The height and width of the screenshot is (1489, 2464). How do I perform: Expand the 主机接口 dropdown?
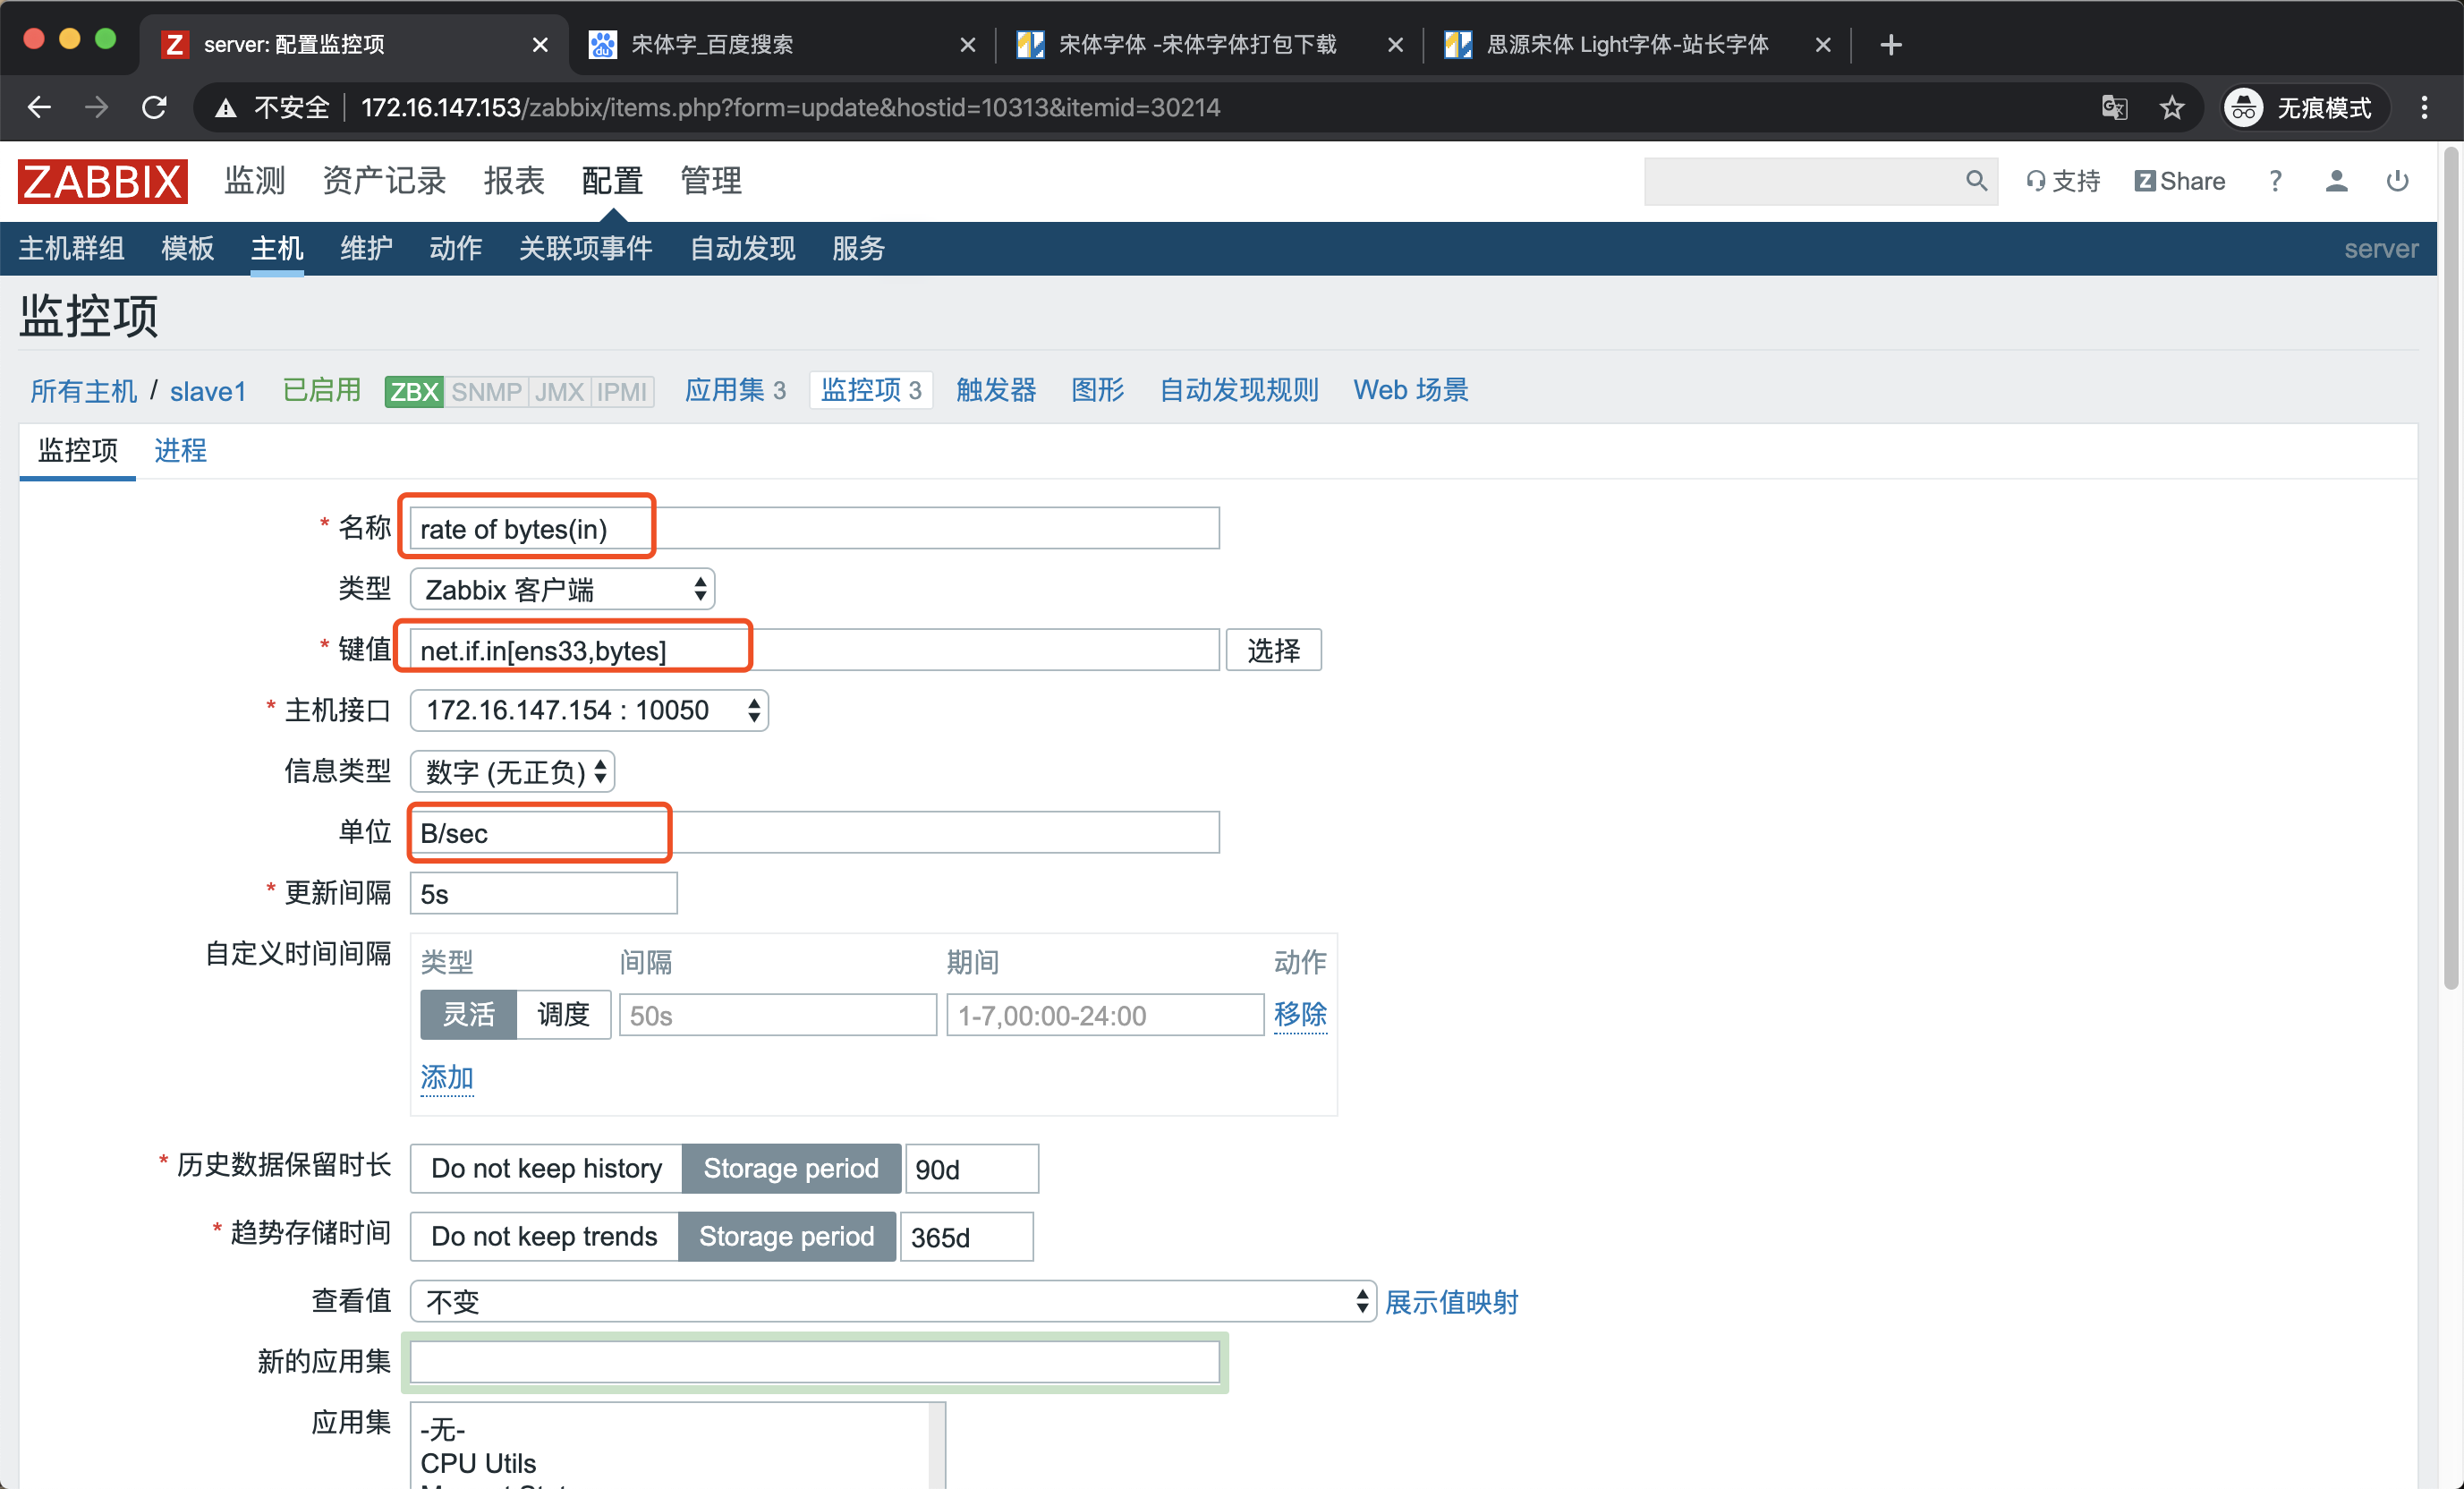coord(589,710)
